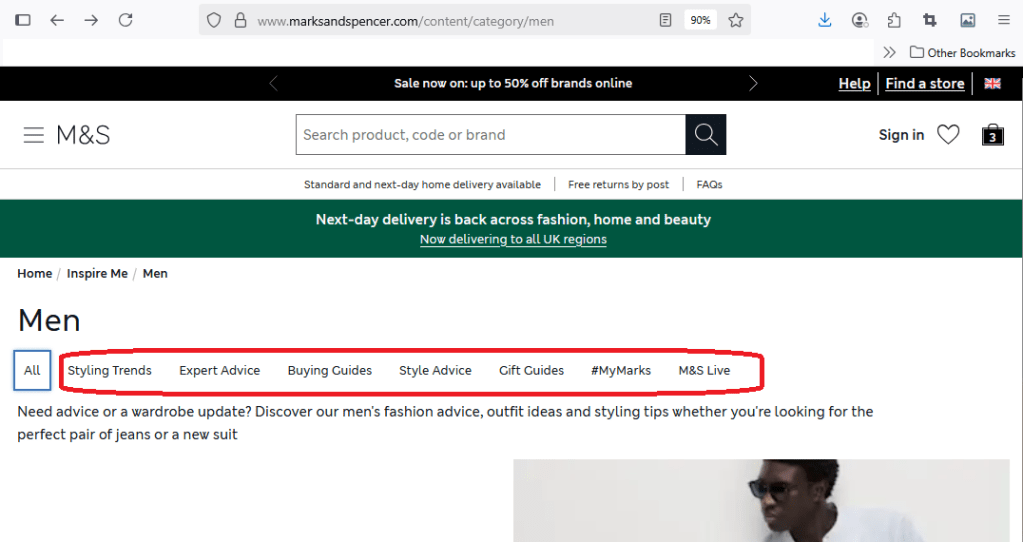The height and width of the screenshot is (542, 1023).
Task: Open the wishlist heart icon
Action: [x=948, y=135]
